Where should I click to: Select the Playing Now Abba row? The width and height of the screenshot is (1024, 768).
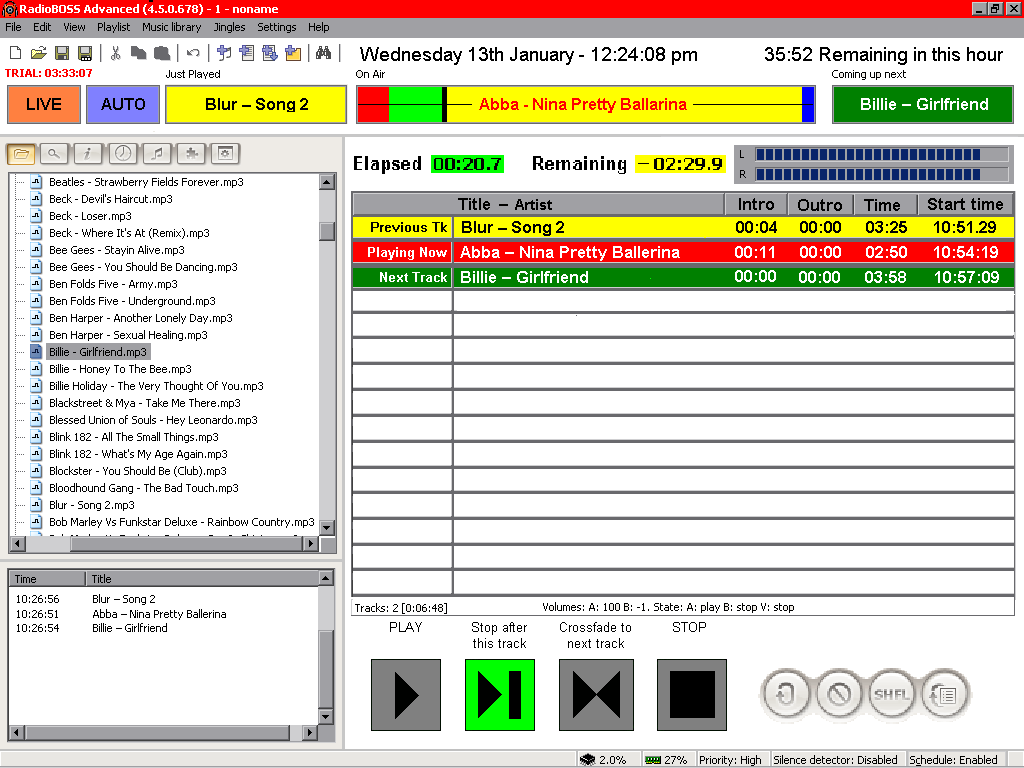coord(683,252)
